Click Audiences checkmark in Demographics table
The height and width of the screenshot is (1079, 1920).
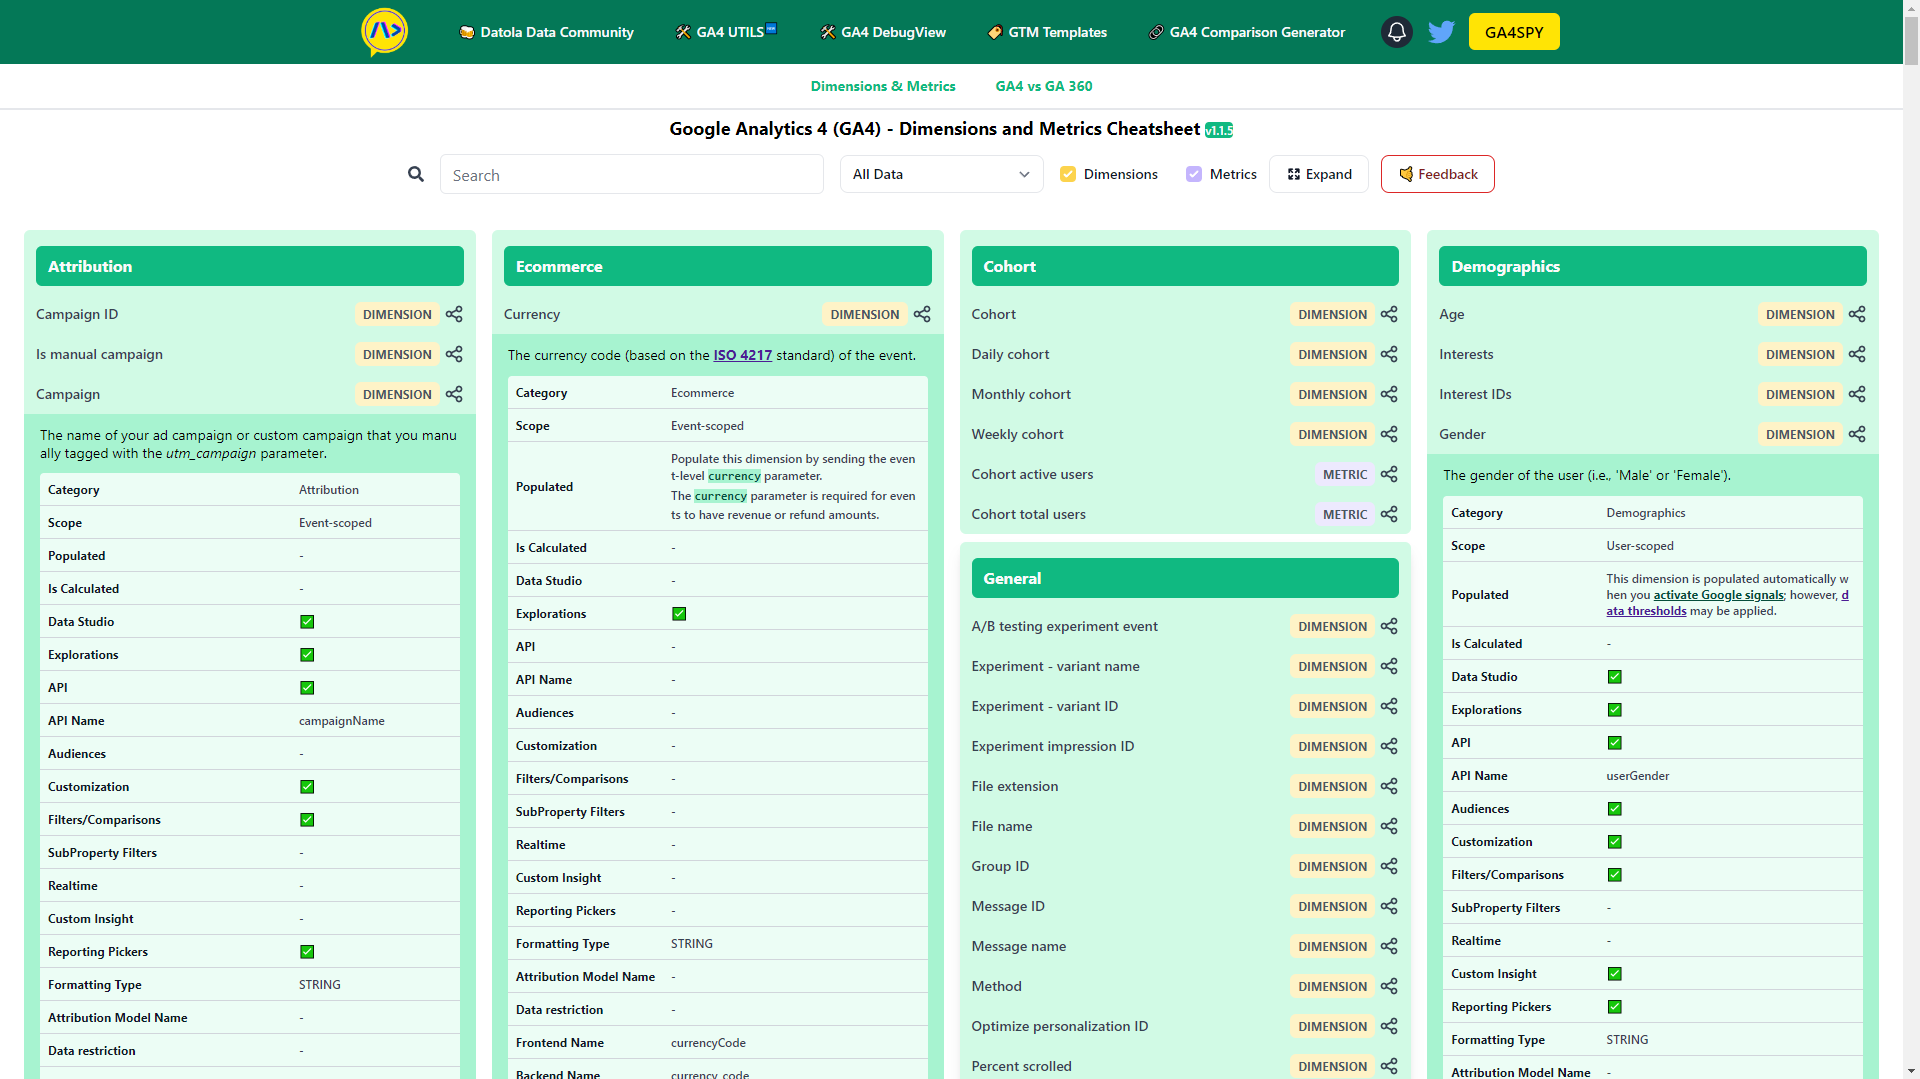[x=1615, y=809]
